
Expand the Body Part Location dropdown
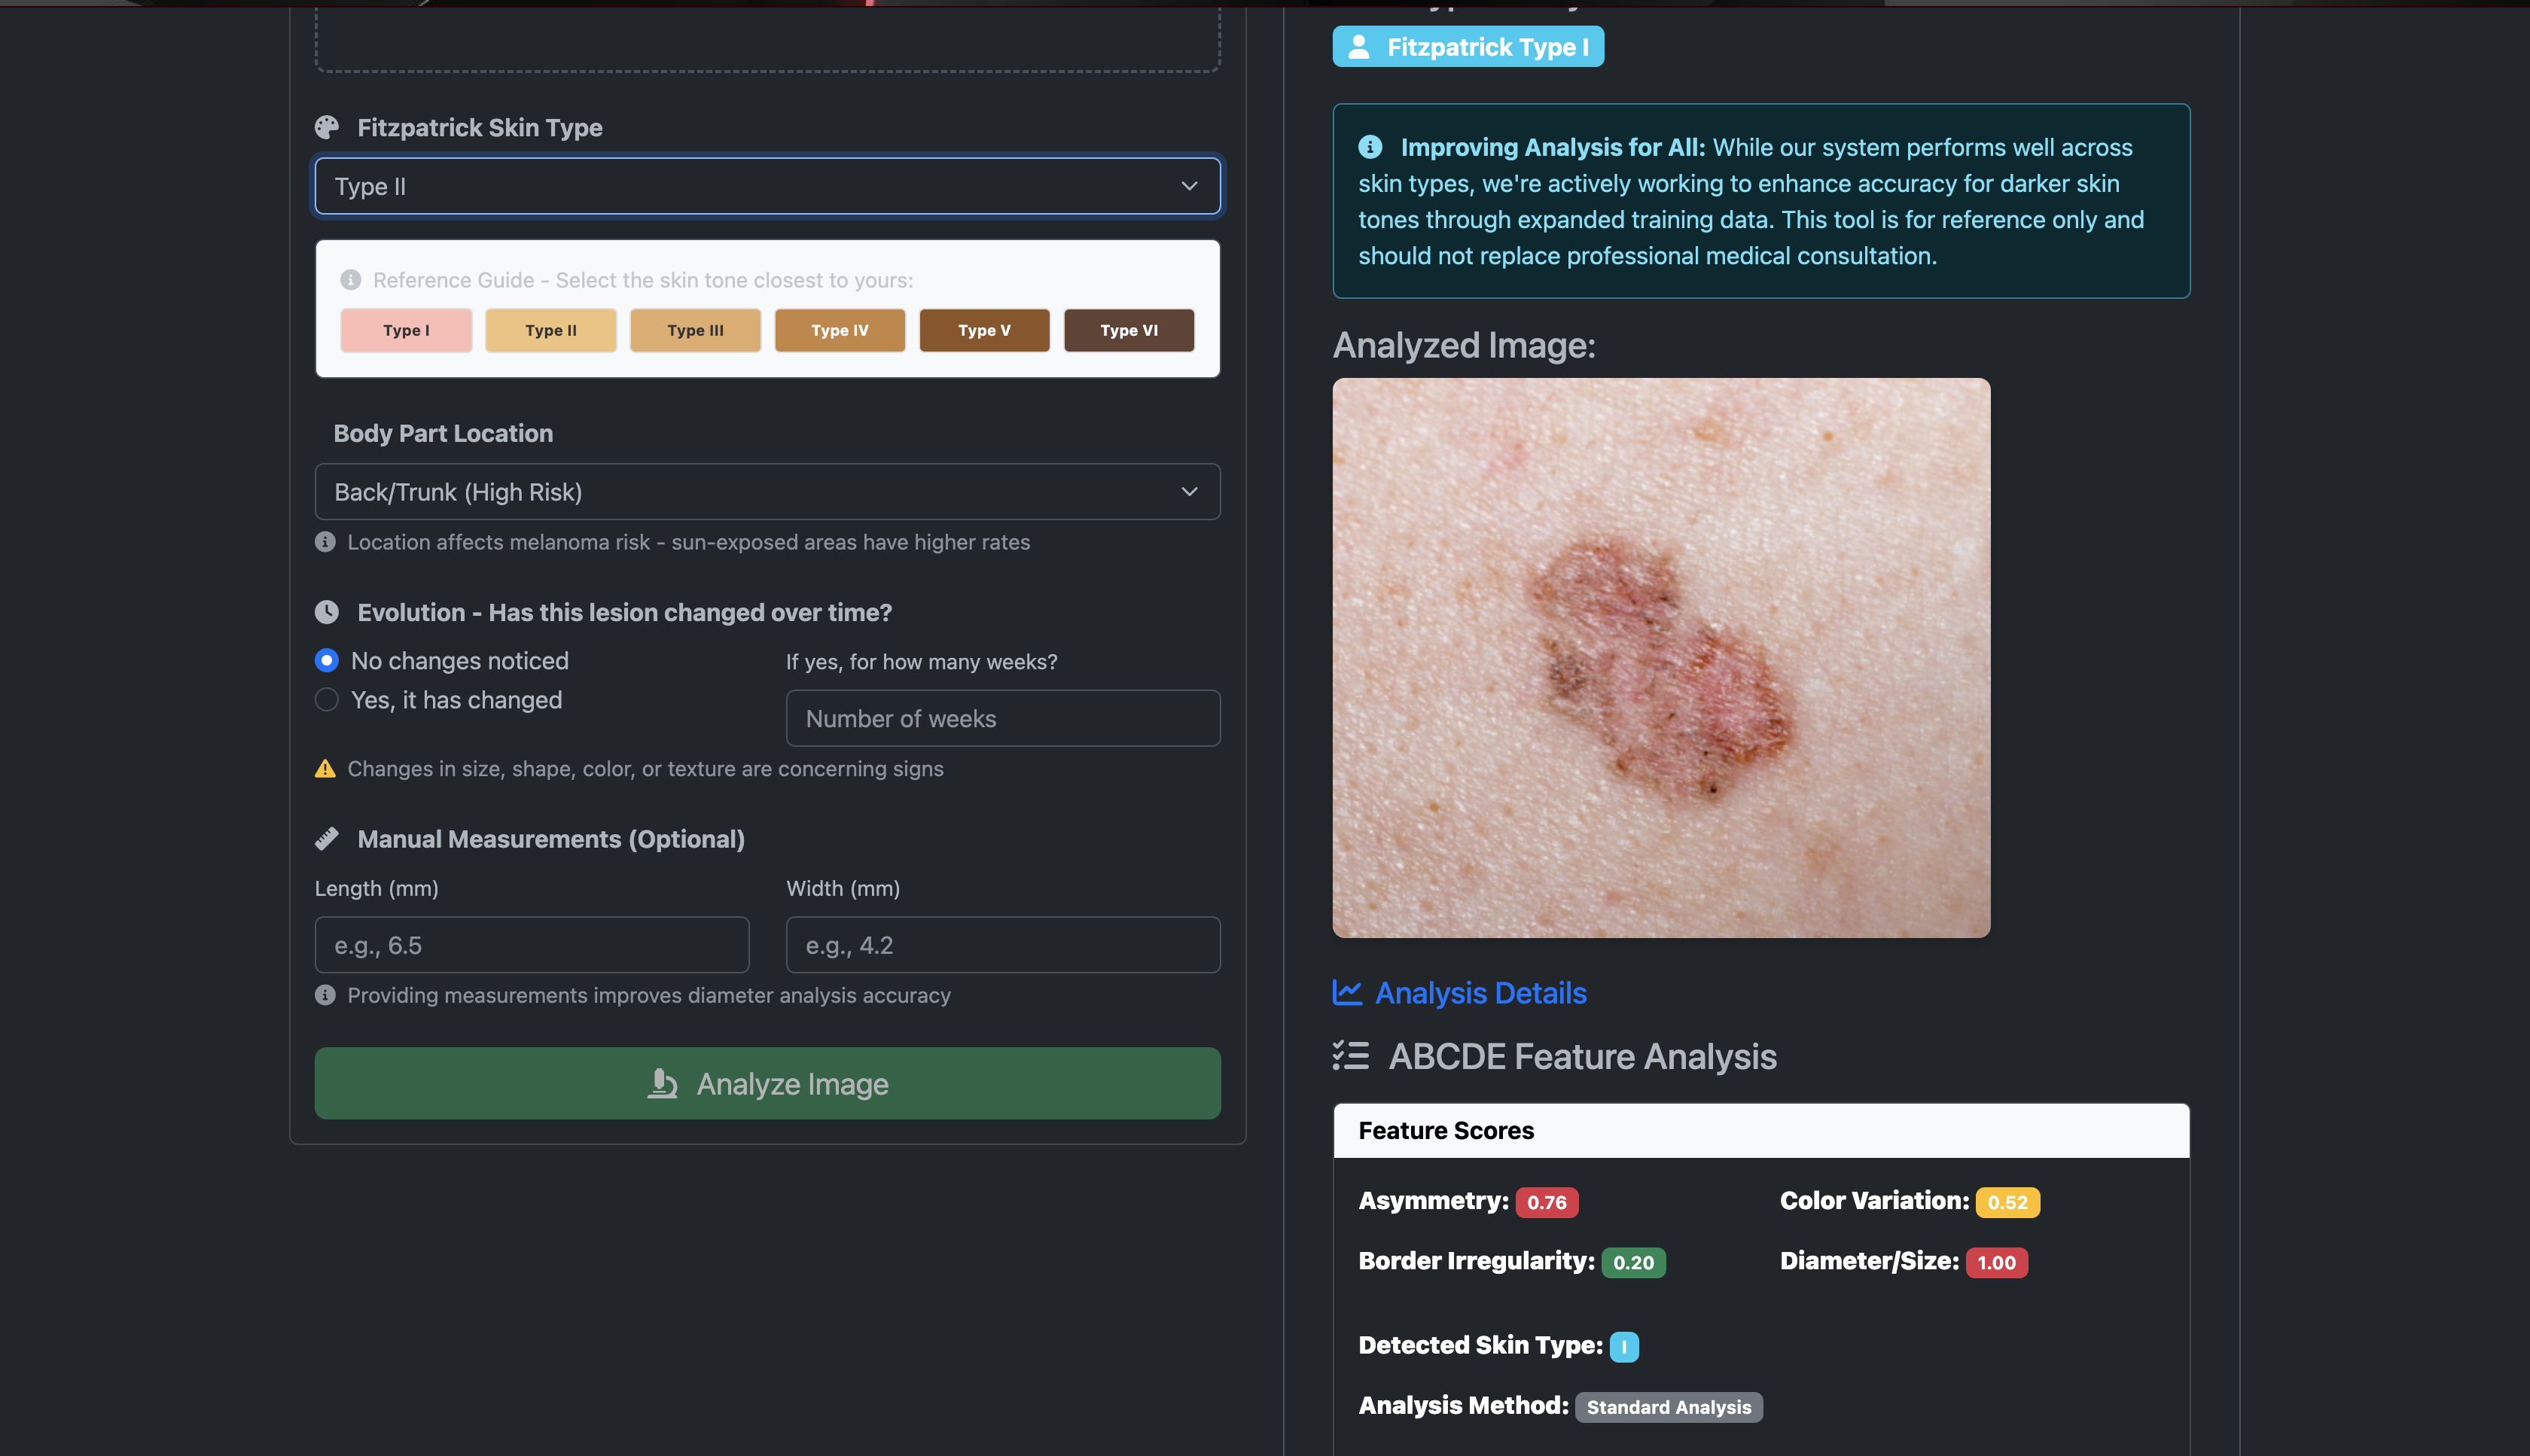pyautogui.click(x=767, y=492)
